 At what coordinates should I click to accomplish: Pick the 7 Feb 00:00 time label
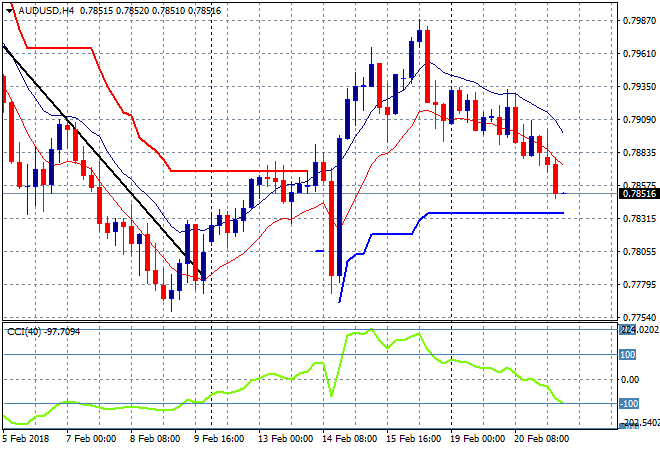pos(88,439)
